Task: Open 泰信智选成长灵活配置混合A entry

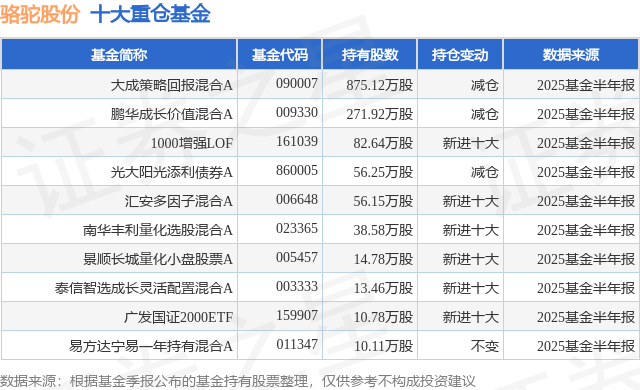Action: click(x=144, y=288)
